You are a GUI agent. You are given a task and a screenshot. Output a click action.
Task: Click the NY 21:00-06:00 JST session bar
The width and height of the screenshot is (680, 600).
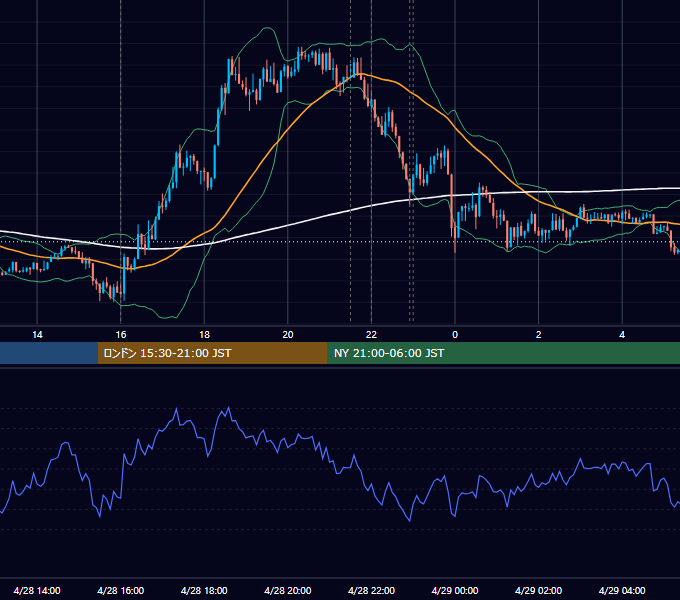pyautogui.click(x=503, y=353)
